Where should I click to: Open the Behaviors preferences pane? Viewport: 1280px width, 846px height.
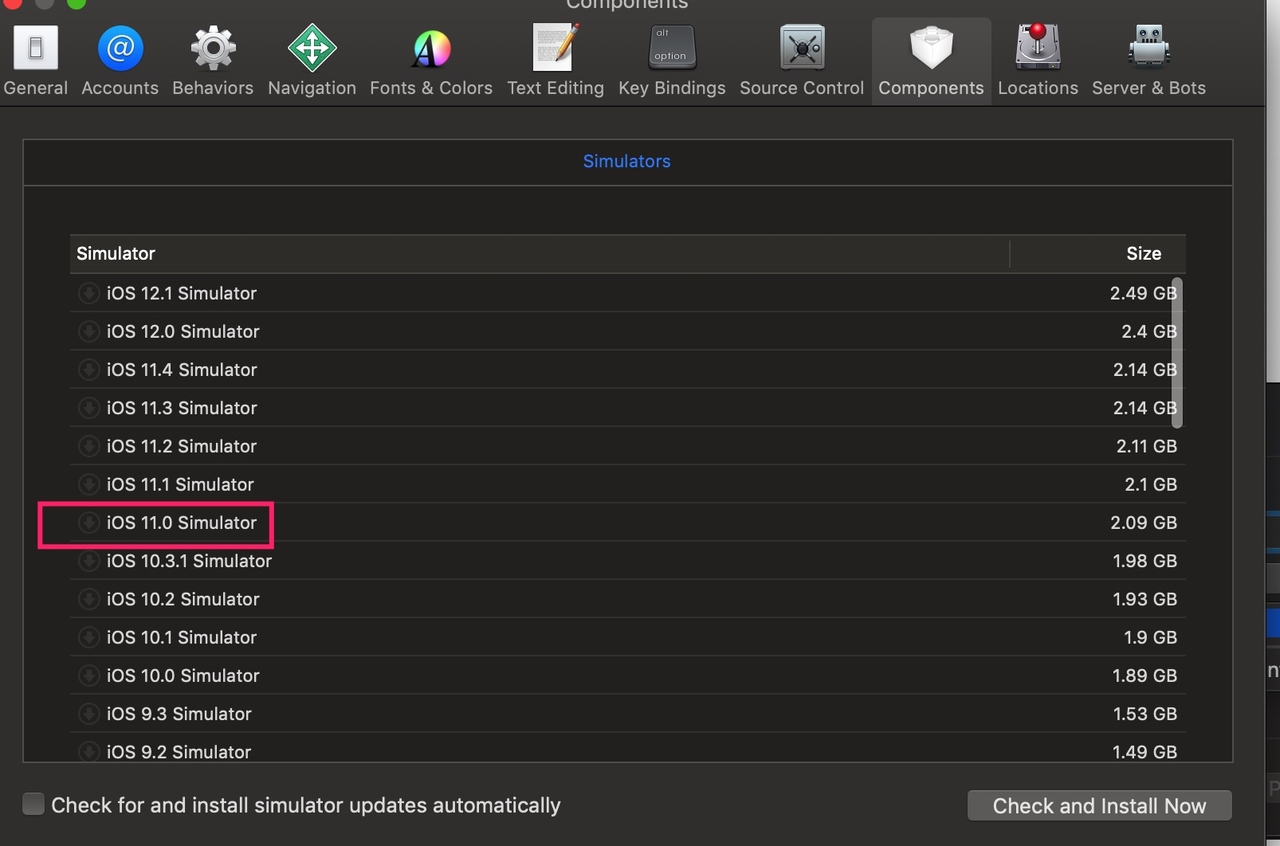point(212,60)
